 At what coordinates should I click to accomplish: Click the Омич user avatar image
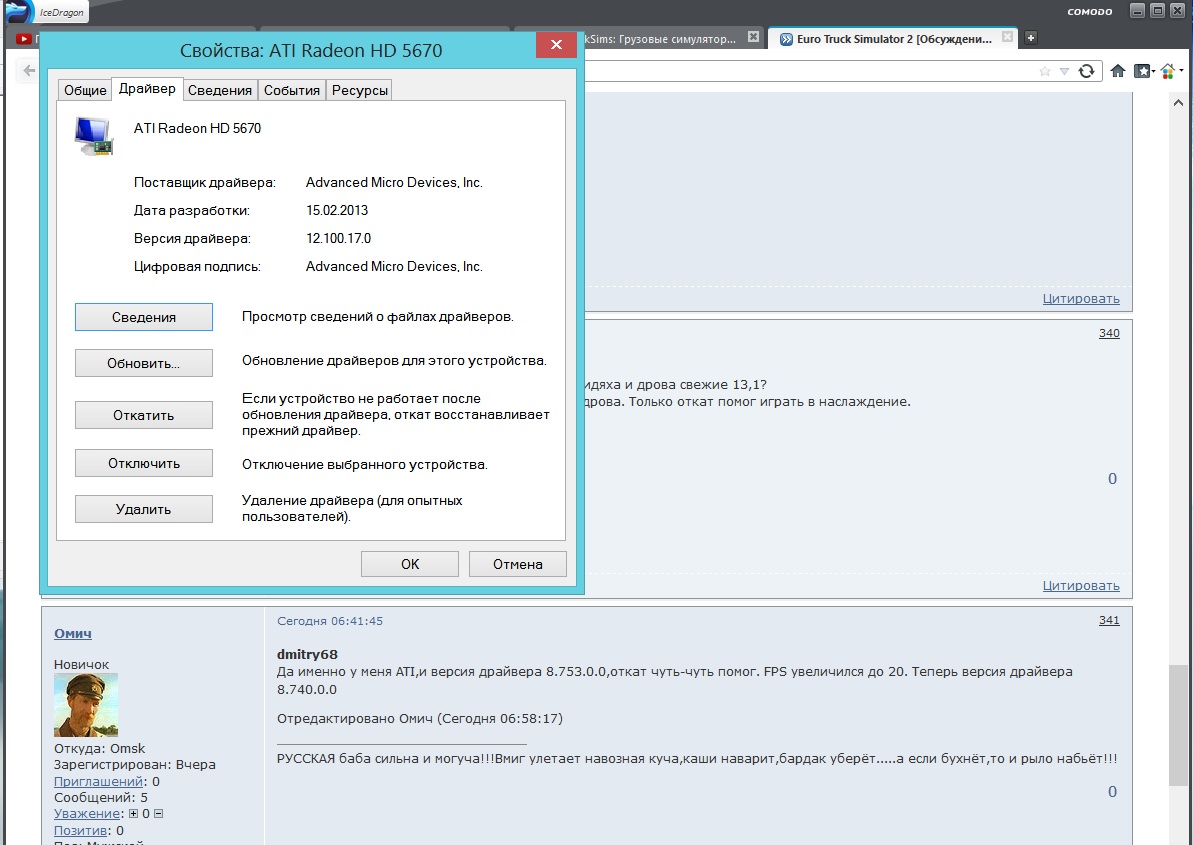(x=86, y=705)
